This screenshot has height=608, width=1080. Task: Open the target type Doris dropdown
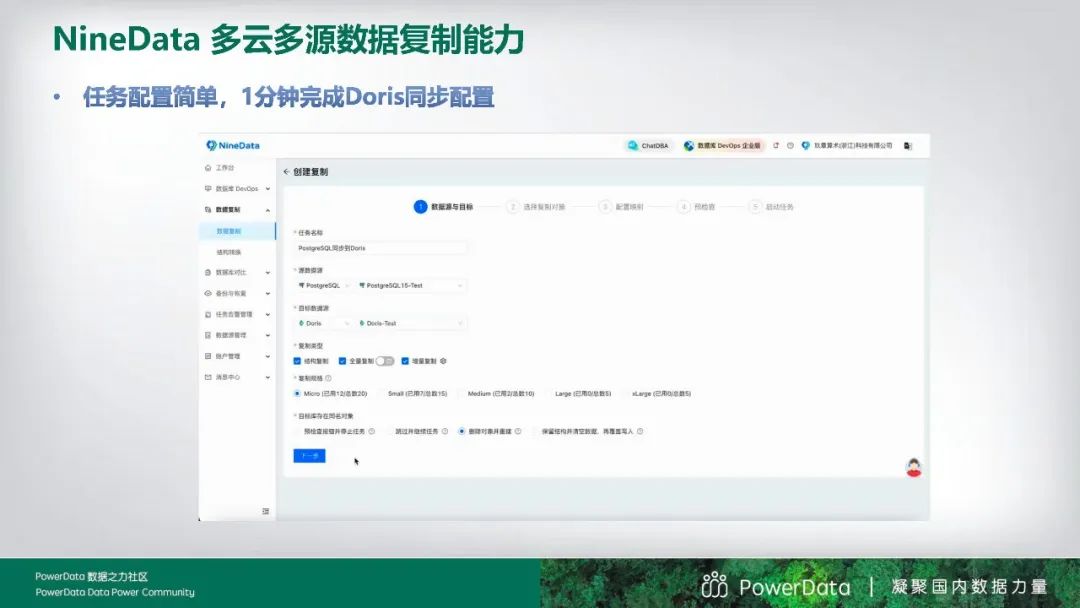click(323, 323)
